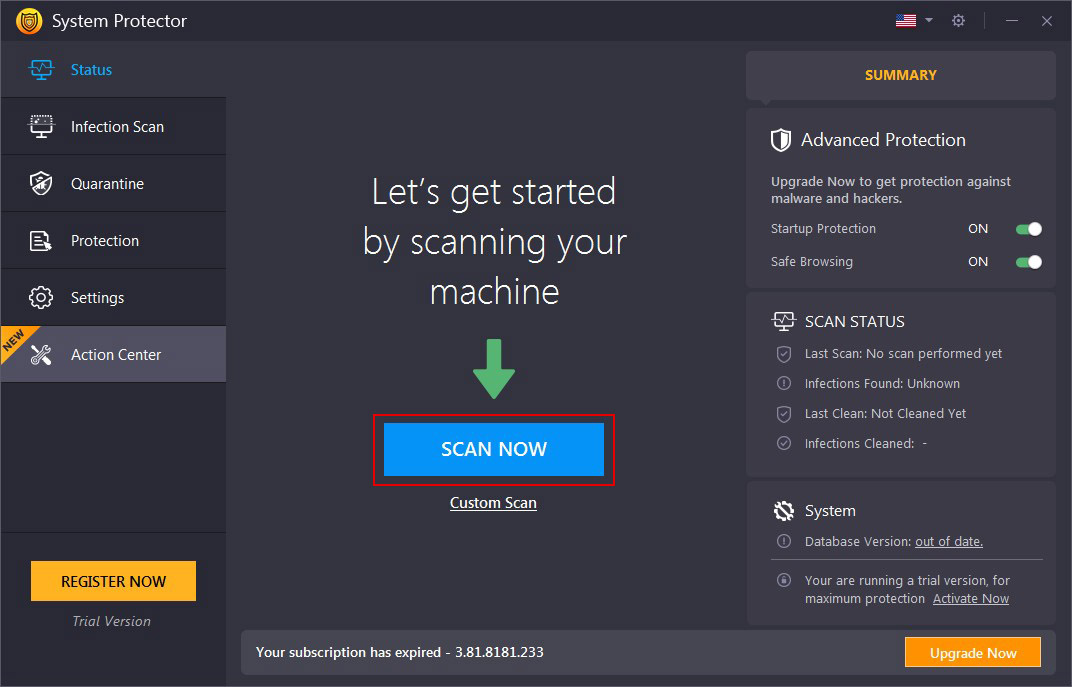Open the database 'out of date' link
This screenshot has height=687, width=1072.
(x=948, y=541)
